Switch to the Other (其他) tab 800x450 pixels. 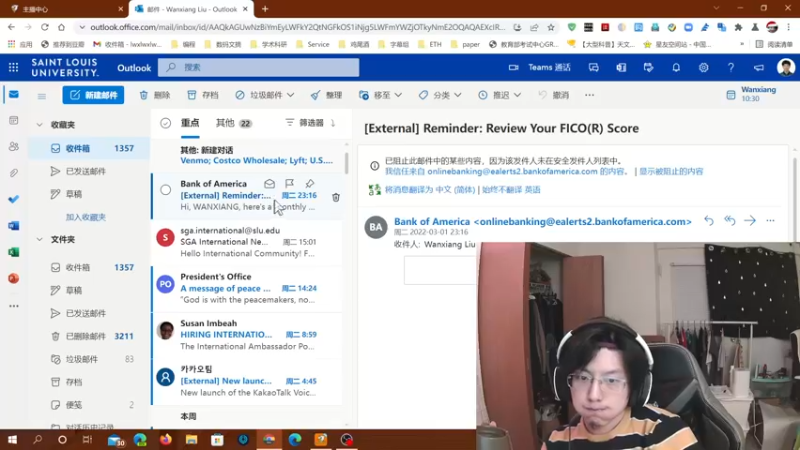(234, 123)
